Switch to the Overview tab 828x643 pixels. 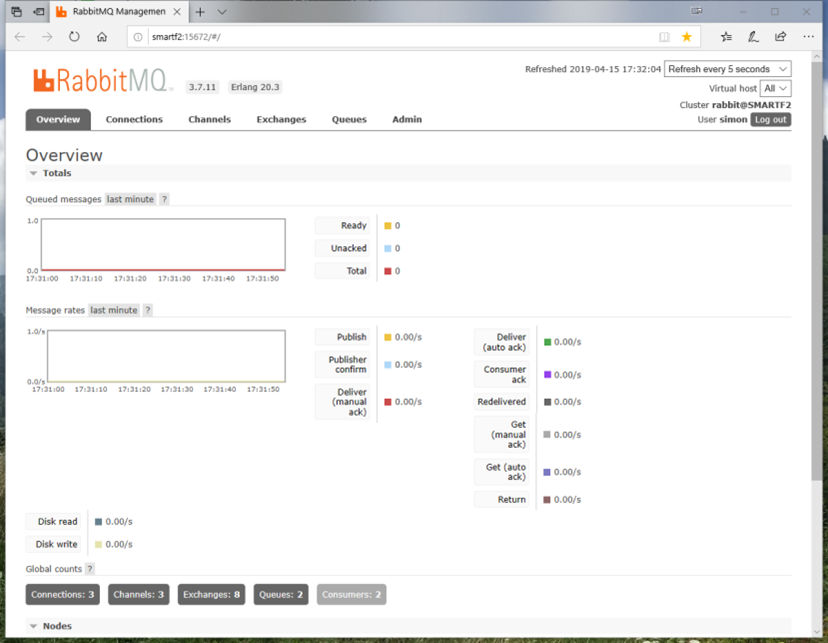[58, 119]
